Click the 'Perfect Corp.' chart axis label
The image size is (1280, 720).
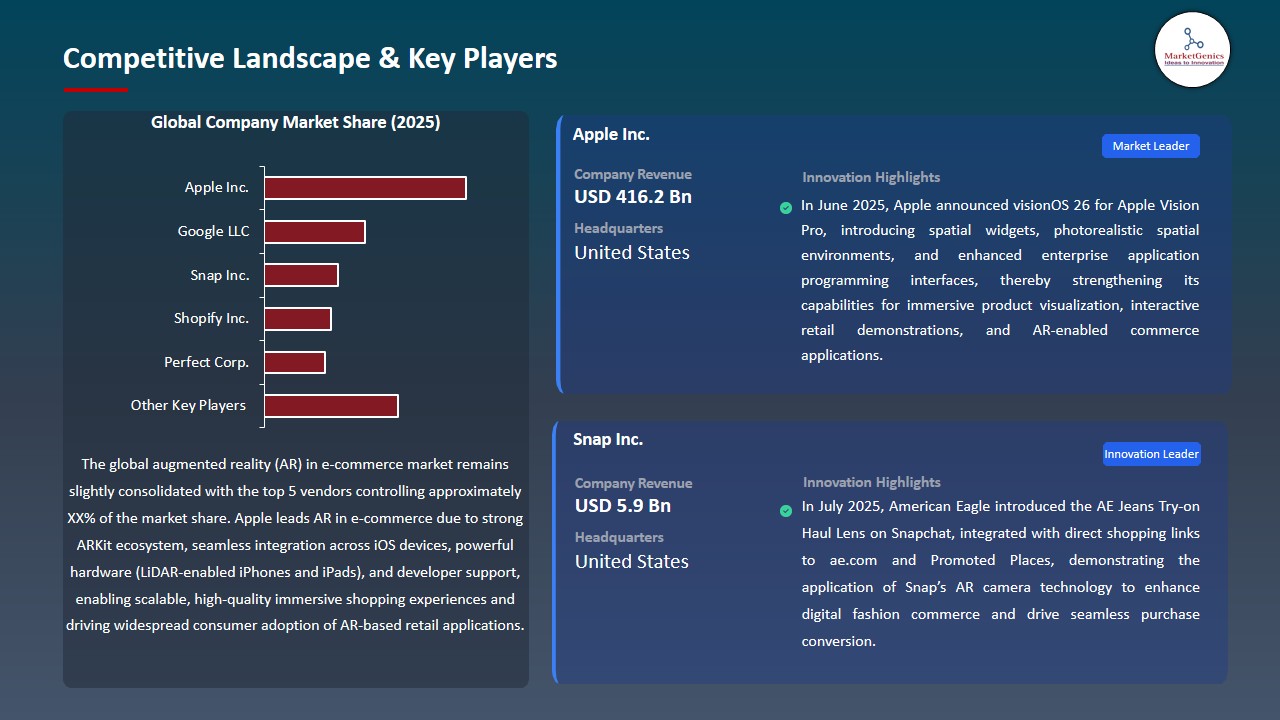(x=207, y=362)
